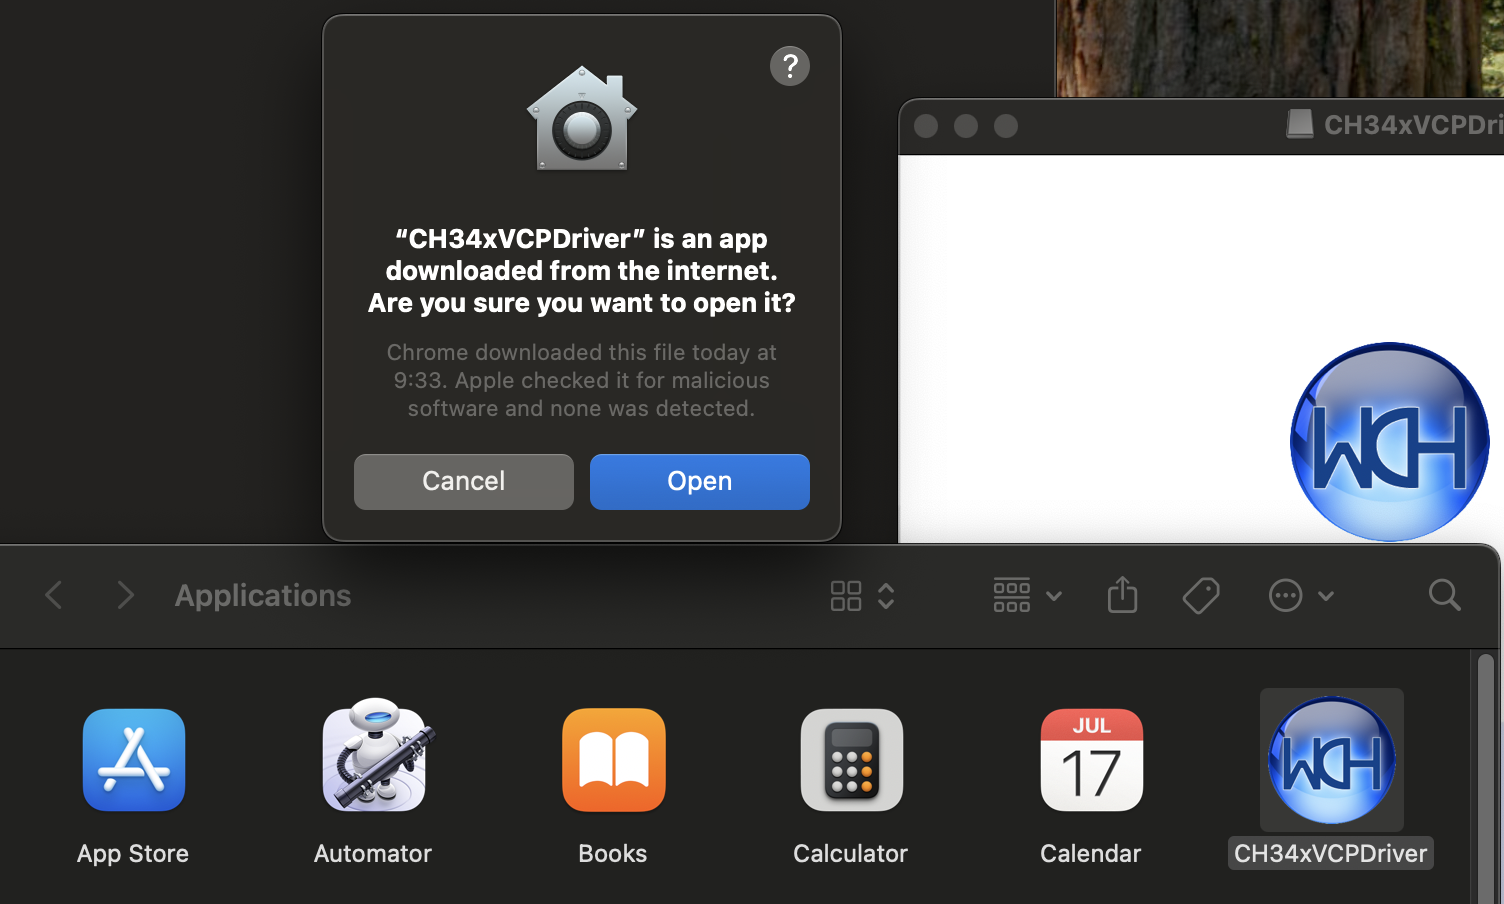Minimize the CH34xVCPDriver disk window
The width and height of the screenshot is (1504, 904).
(x=966, y=126)
